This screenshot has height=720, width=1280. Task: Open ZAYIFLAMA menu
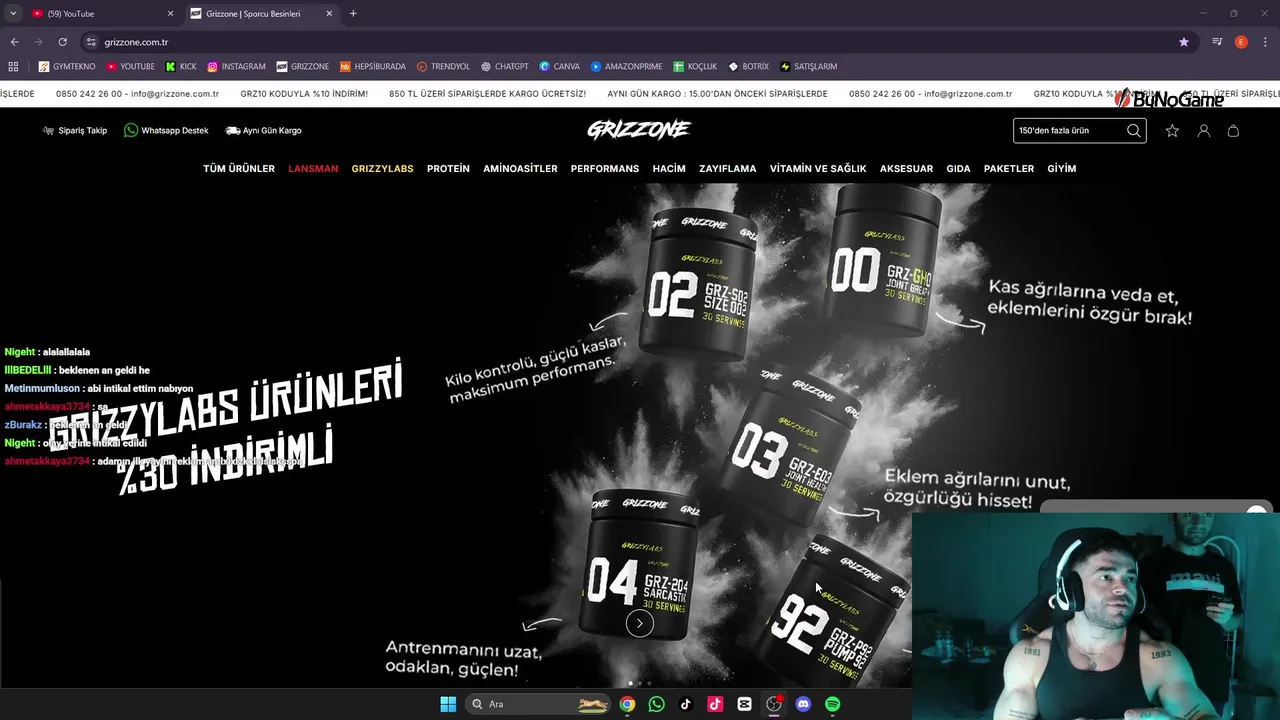[728, 169]
